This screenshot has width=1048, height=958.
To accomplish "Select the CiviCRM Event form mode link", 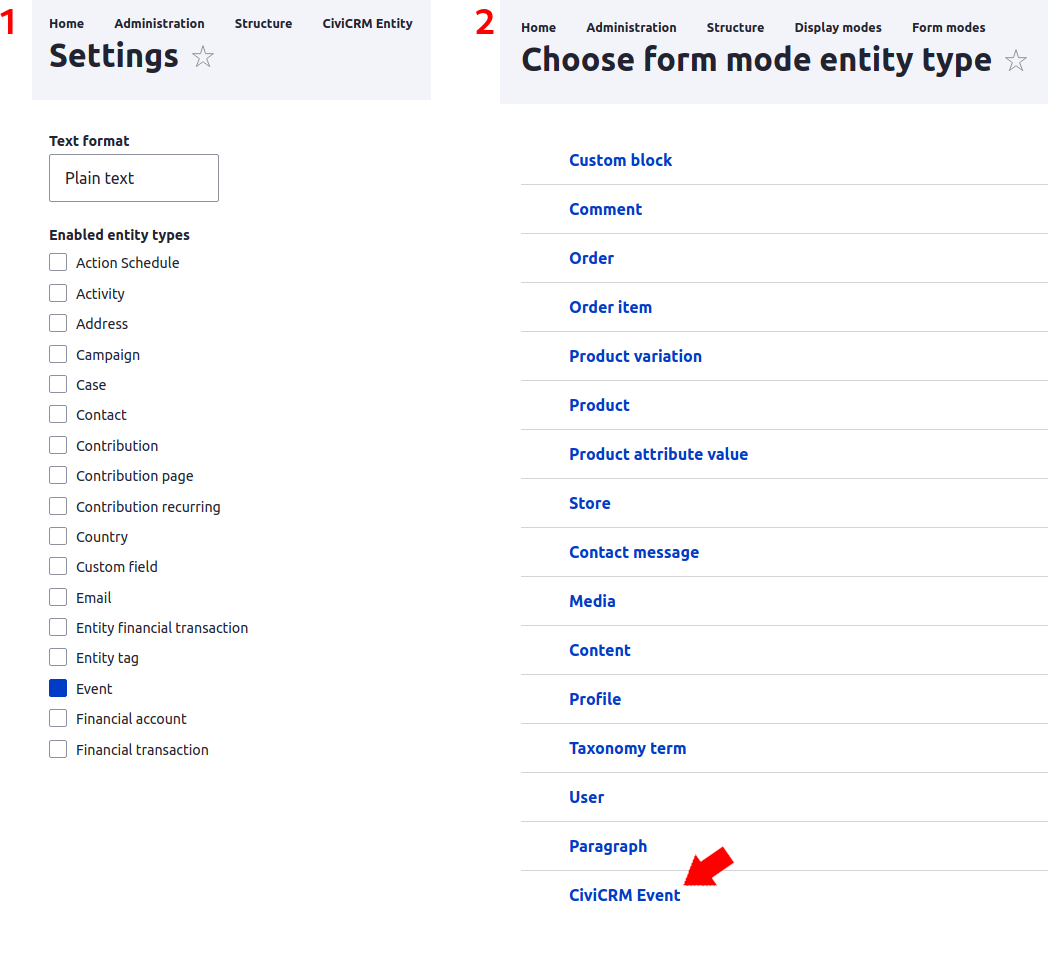I will pos(624,895).
